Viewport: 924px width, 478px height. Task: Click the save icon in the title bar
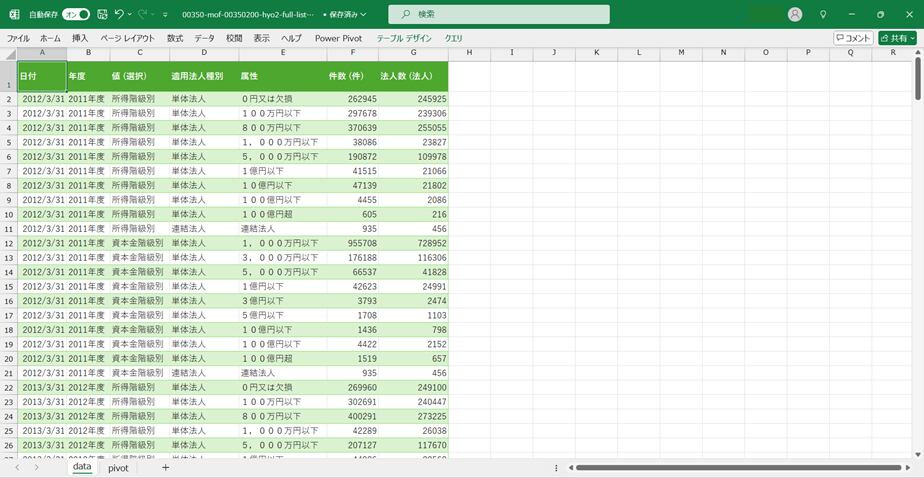102,15
